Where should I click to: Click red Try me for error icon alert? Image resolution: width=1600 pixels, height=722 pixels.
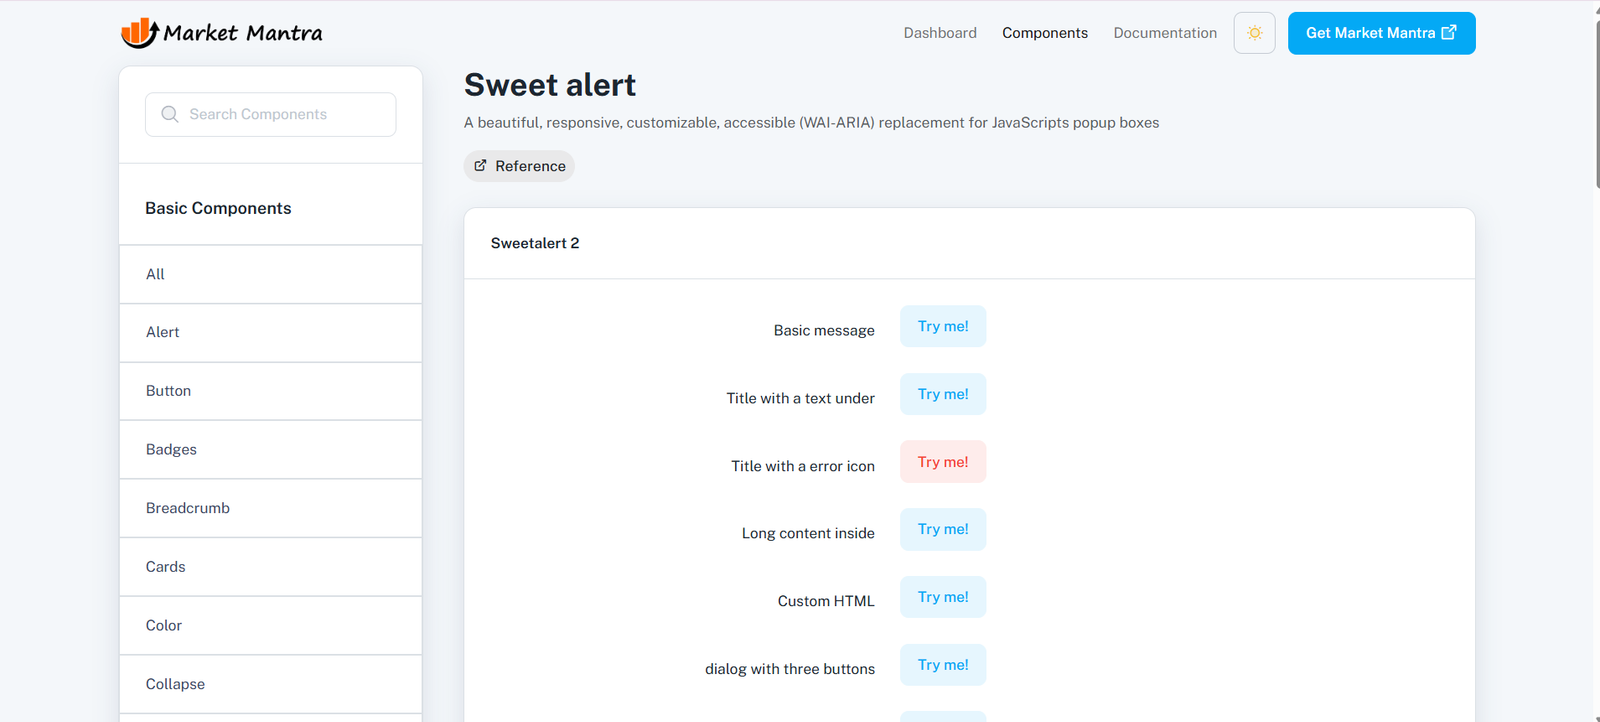click(x=943, y=462)
